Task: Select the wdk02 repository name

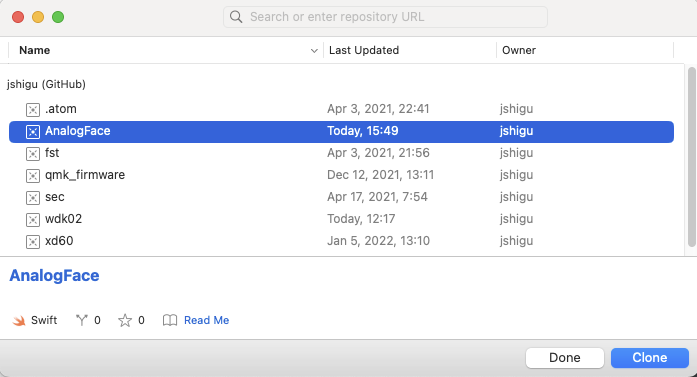Action: [x=64, y=219]
